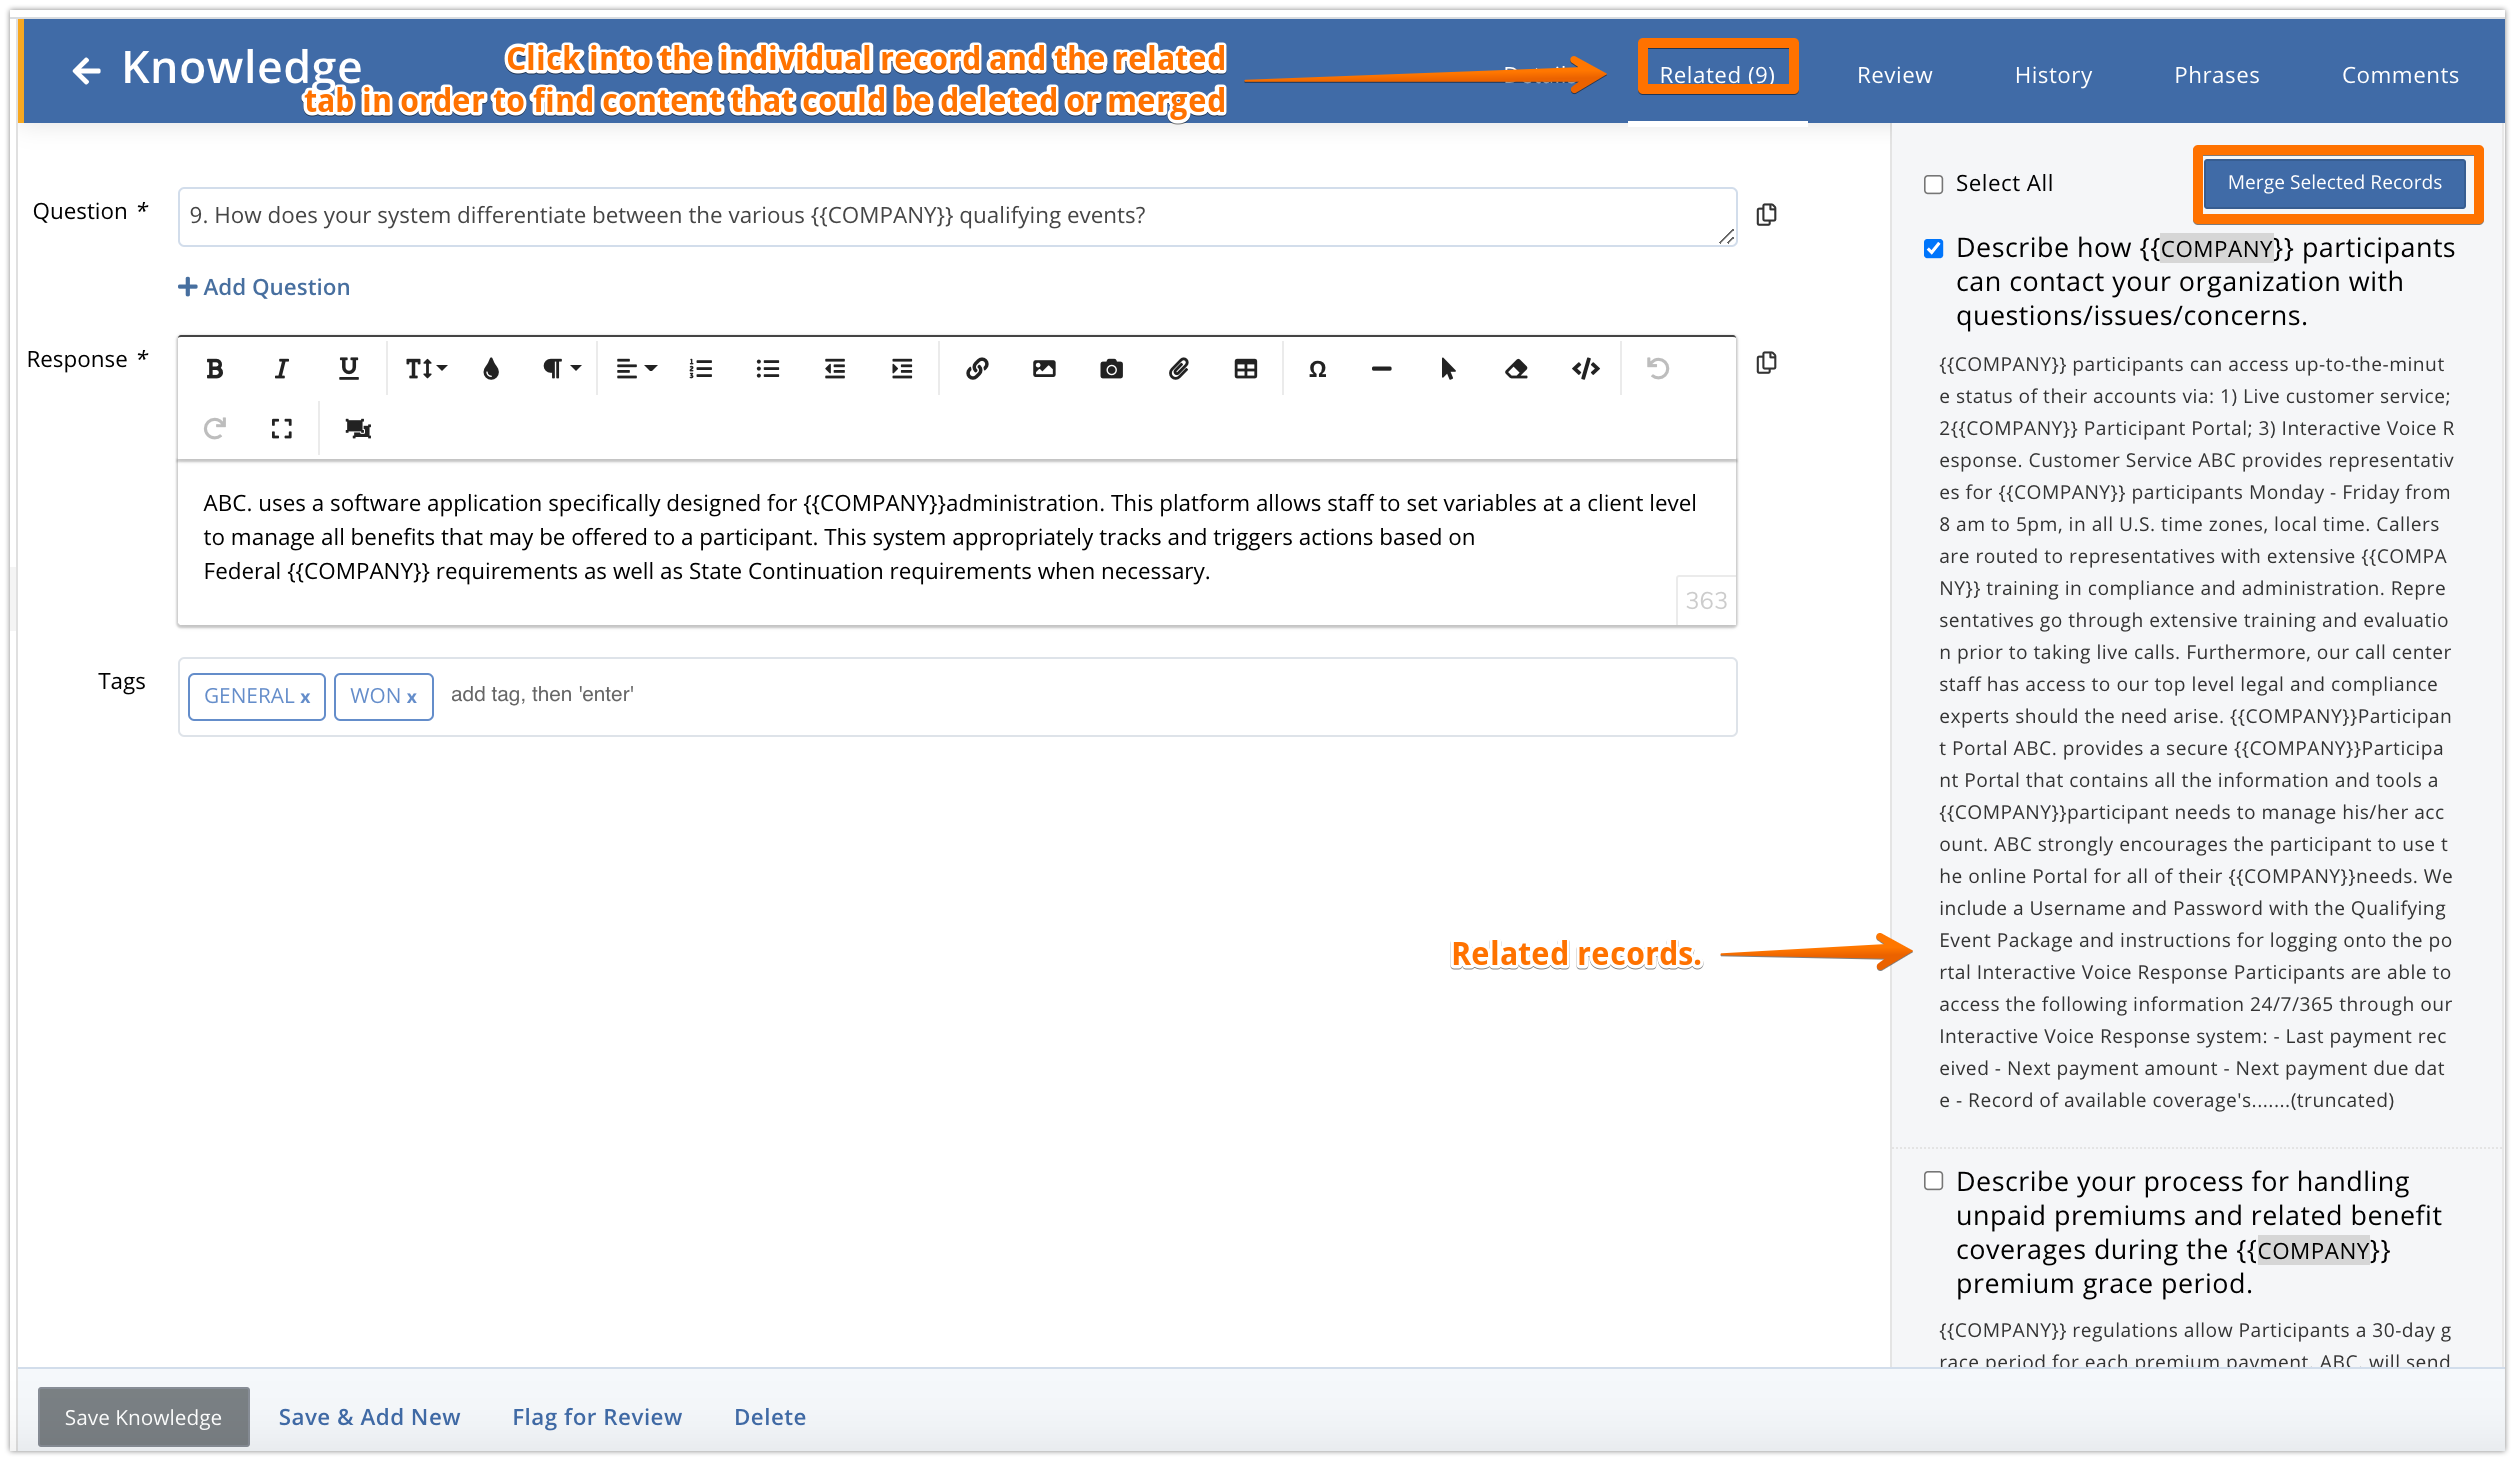Click Merge Selected Records button

tap(2334, 183)
